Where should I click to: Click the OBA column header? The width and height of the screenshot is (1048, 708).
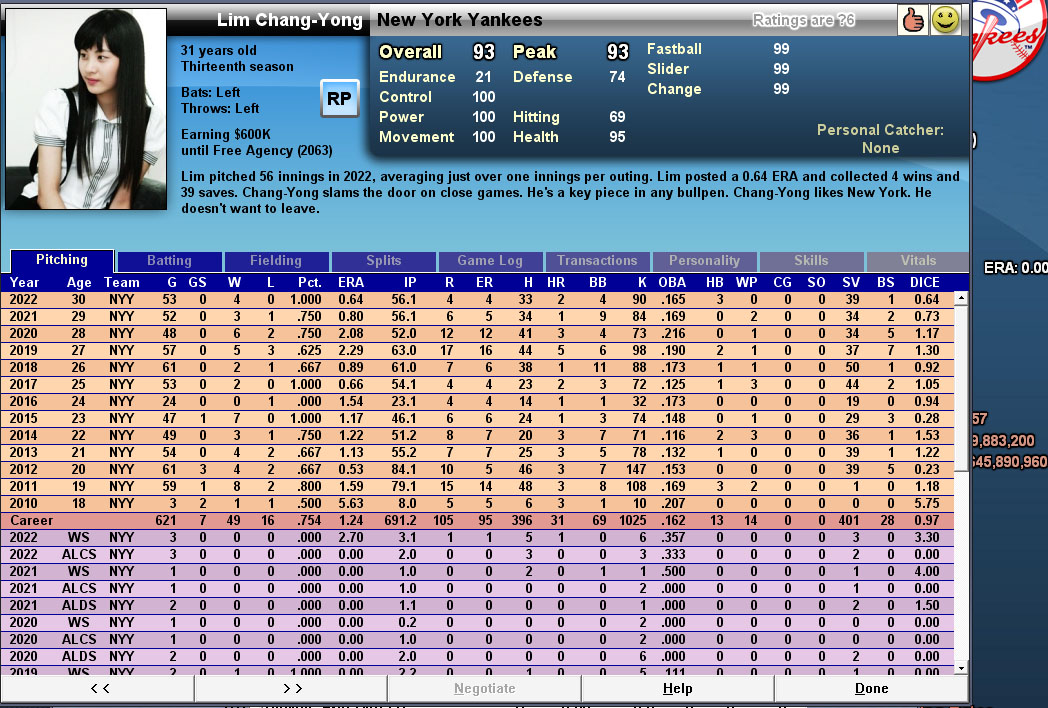672,282
